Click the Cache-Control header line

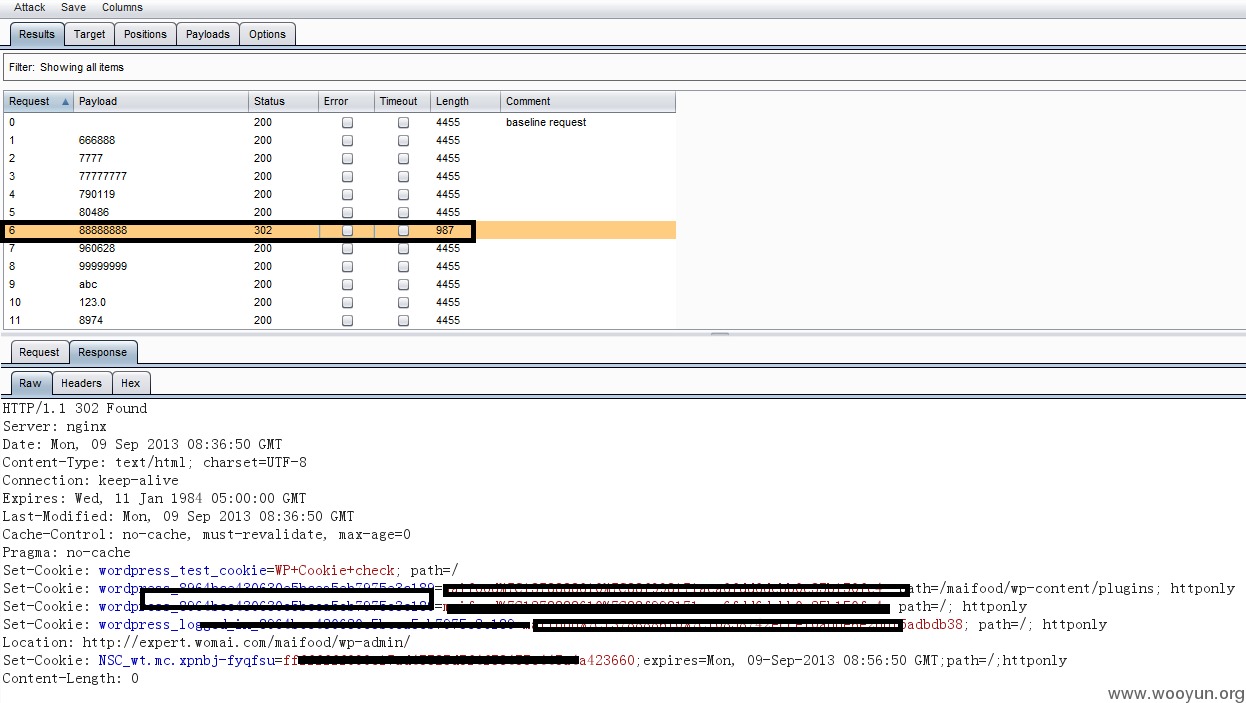(x=206, y=534)
